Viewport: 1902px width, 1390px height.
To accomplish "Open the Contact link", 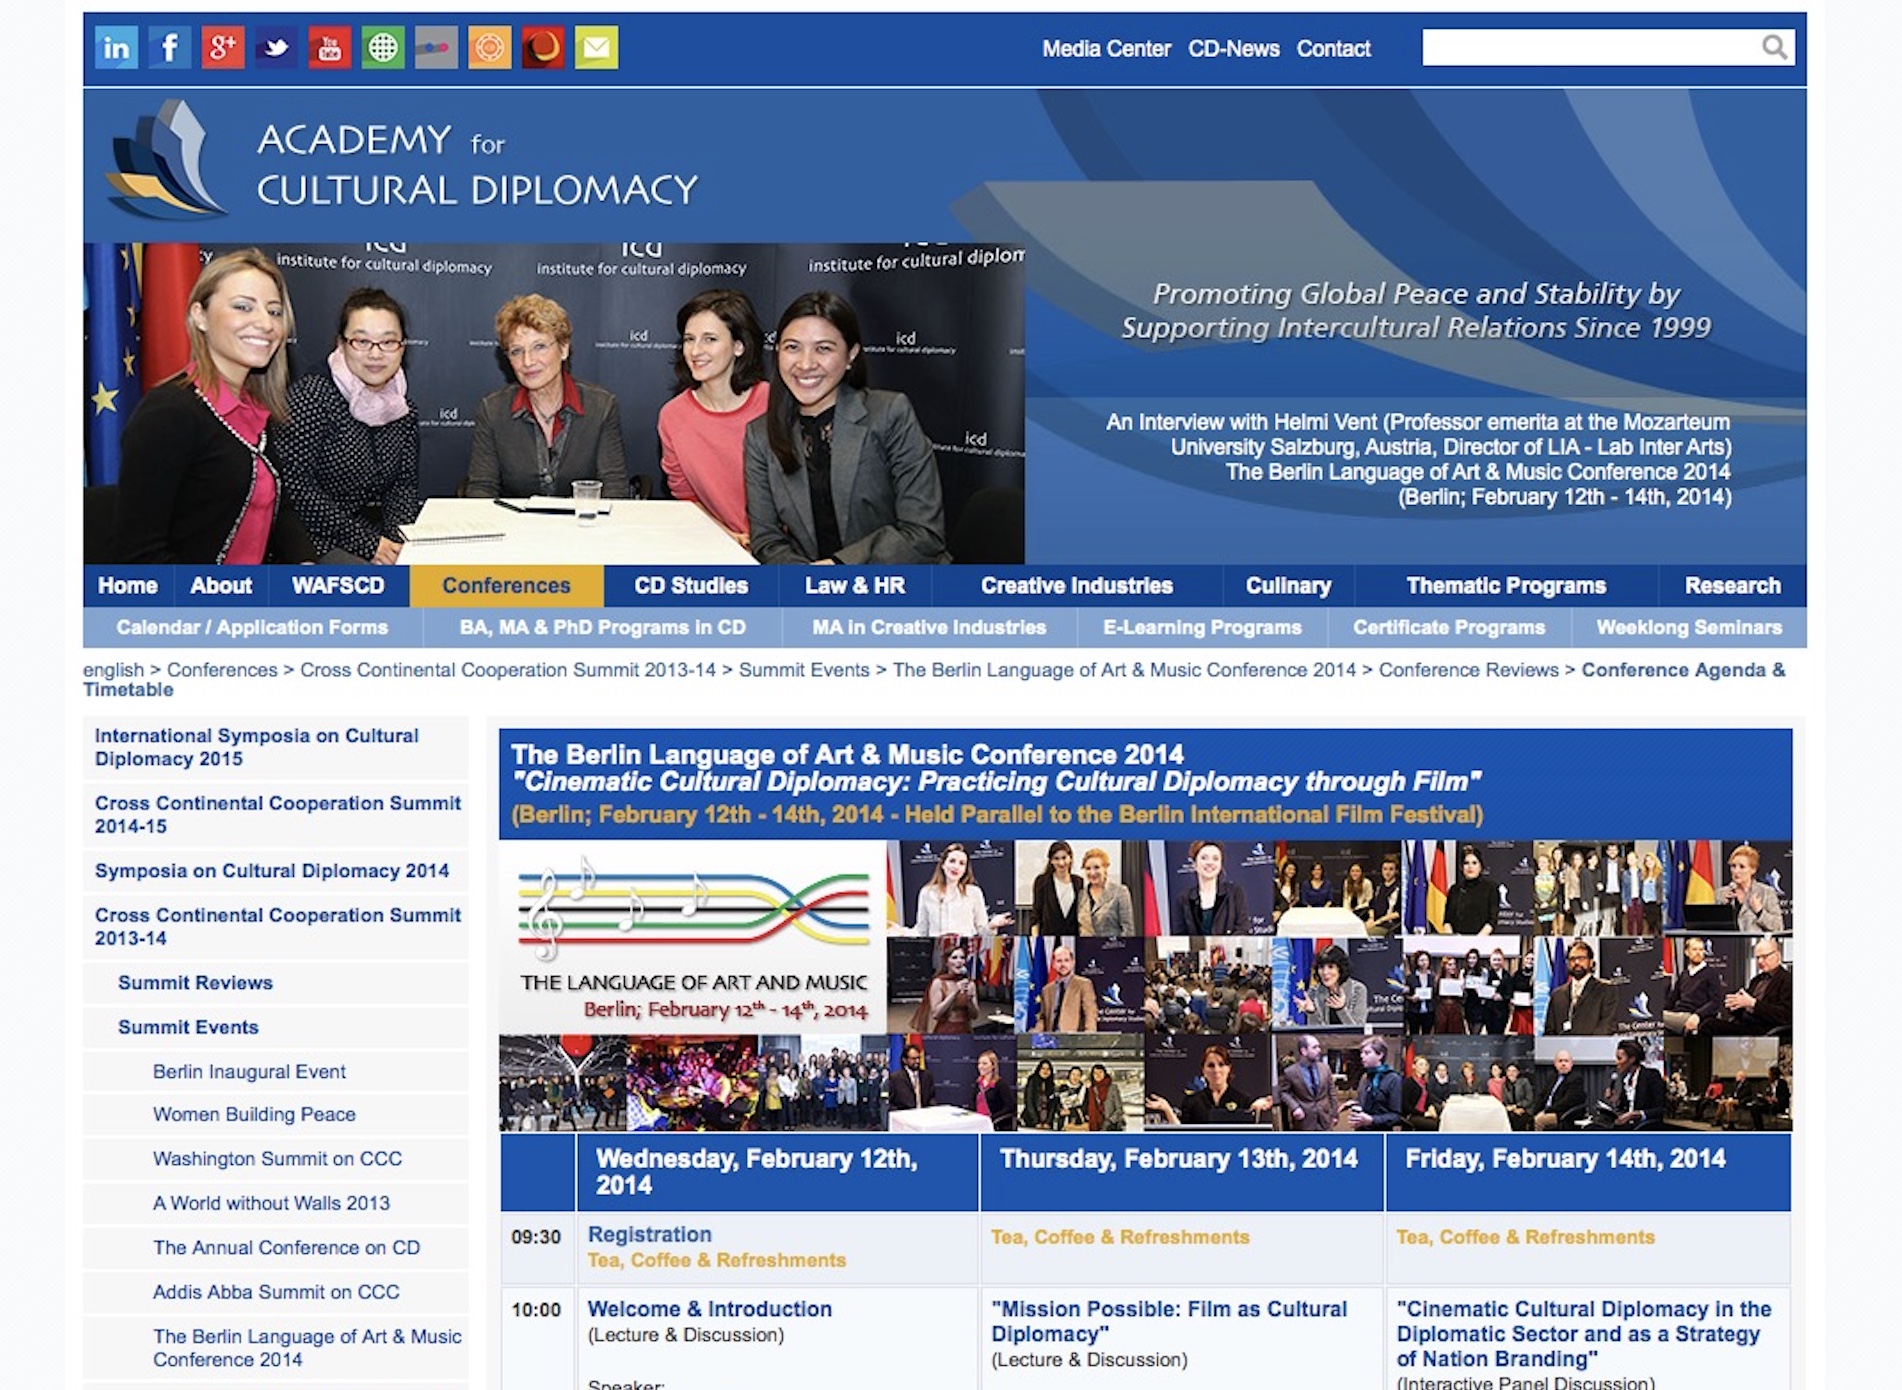I will point(1333,49).
